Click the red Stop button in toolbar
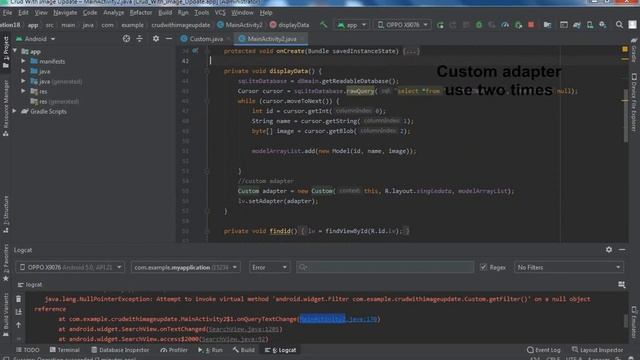This screenshot has width=640, height=360. pyautogui.click(x=531, y=25)
